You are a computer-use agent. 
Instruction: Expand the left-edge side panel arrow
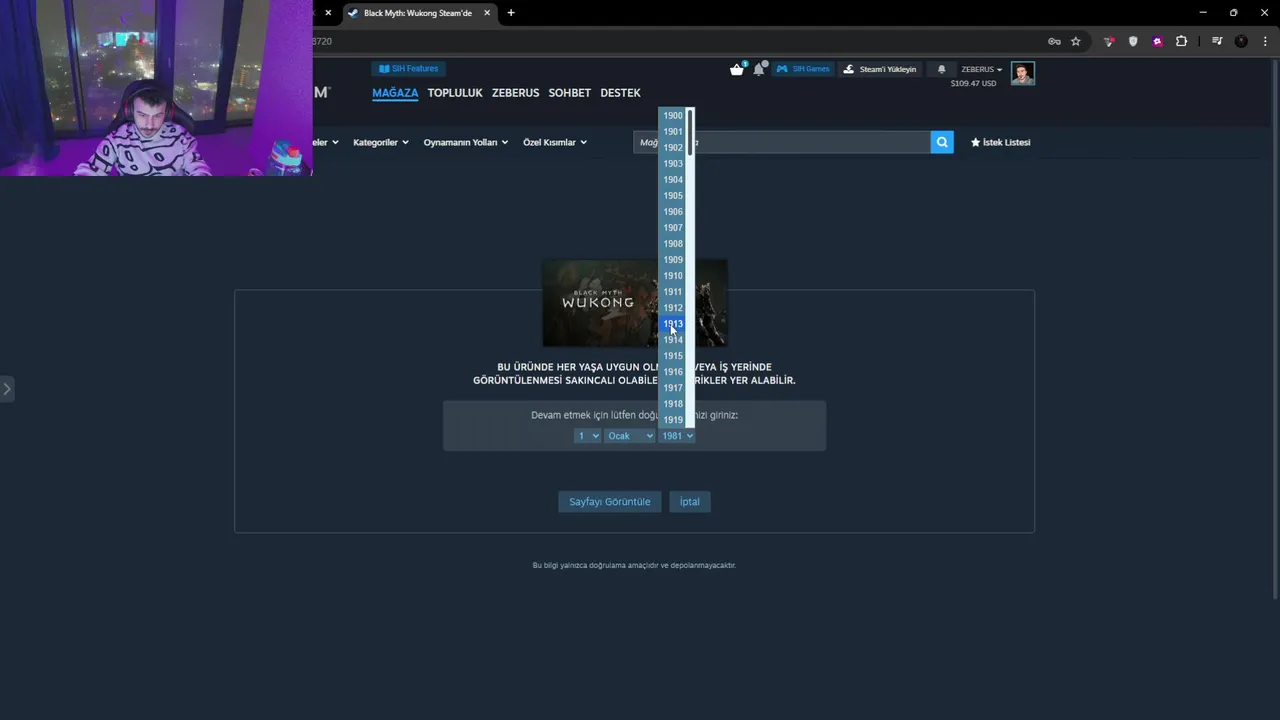(x=6, y=388)
